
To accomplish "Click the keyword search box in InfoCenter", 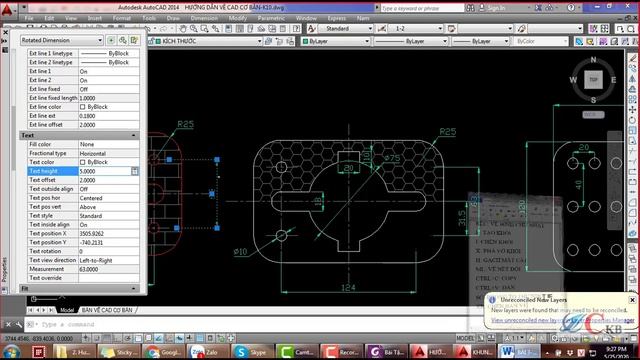I will coord(422,8).
